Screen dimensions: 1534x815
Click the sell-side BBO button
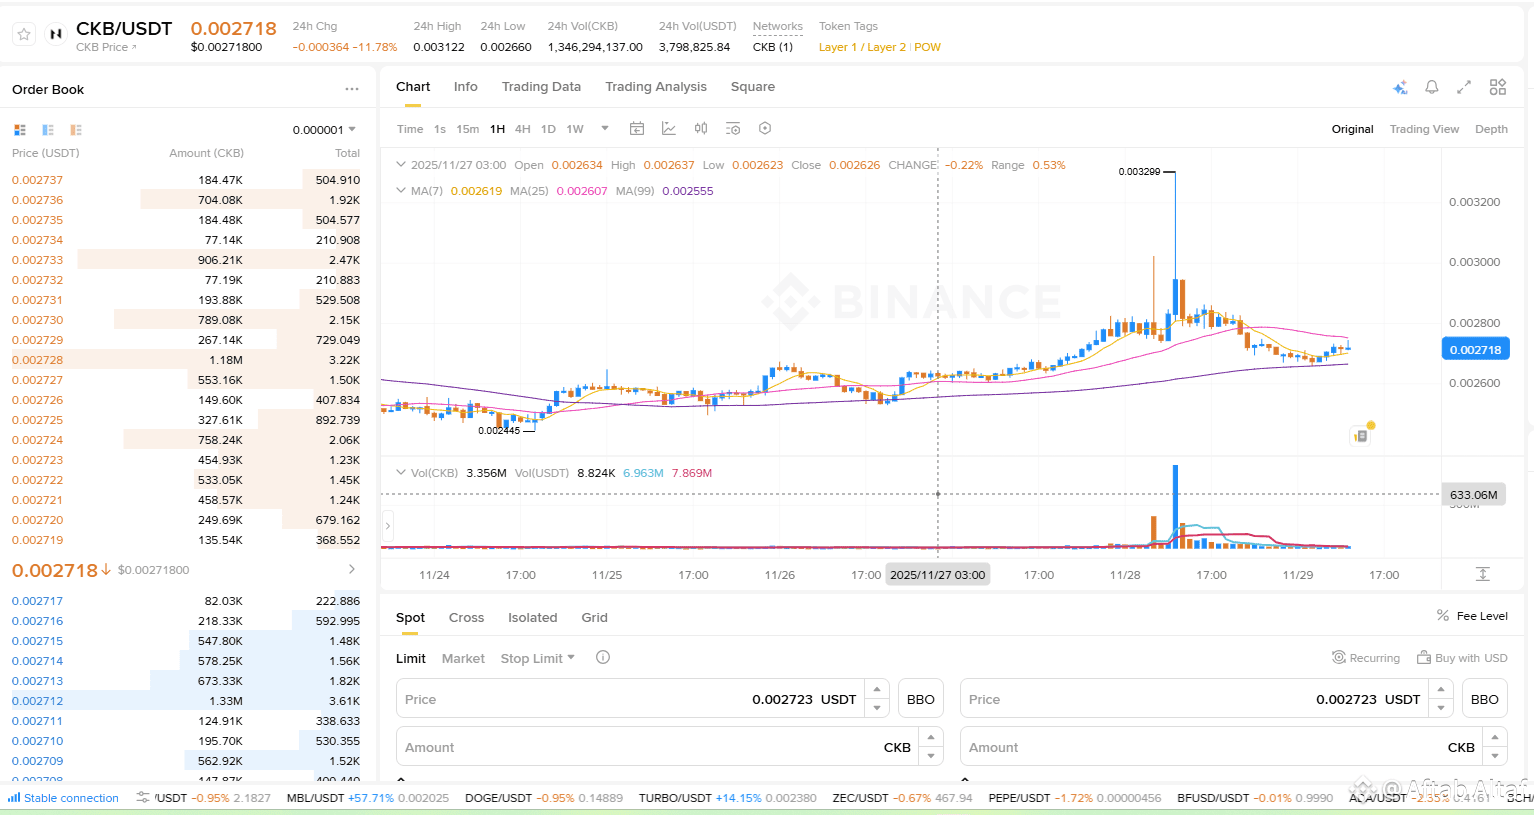click(x=1485, y=699)
